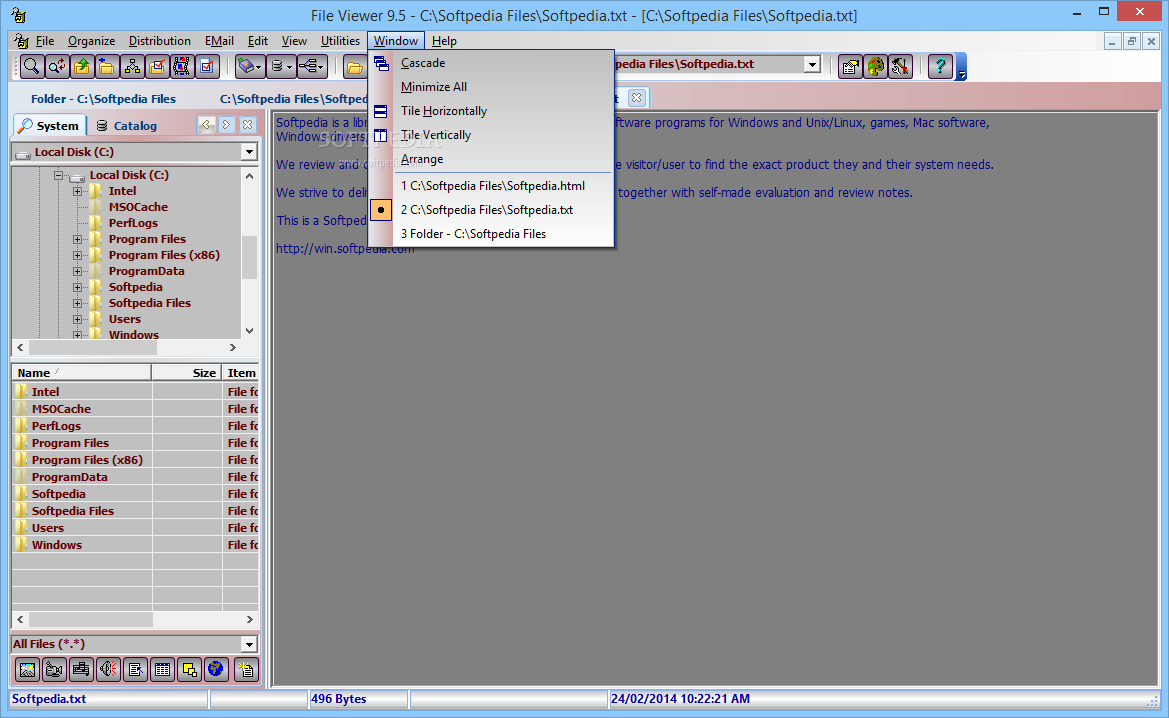The height and width of the screenshot is (718, 1169).
Task: Switch to window 3 Folder - C:\Softpedia Files
Action: 491,233
